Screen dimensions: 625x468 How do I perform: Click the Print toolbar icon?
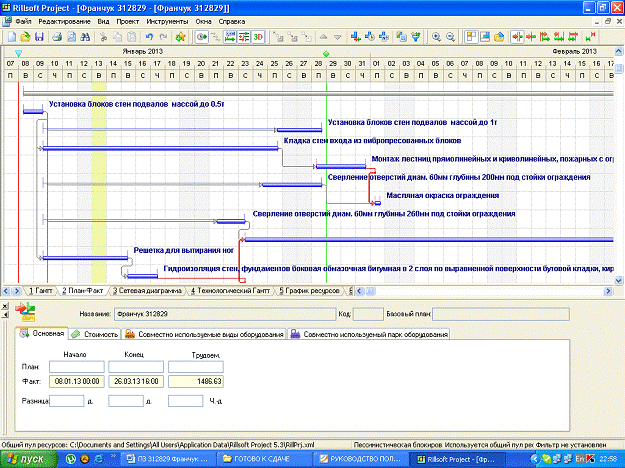coord(58,36)
